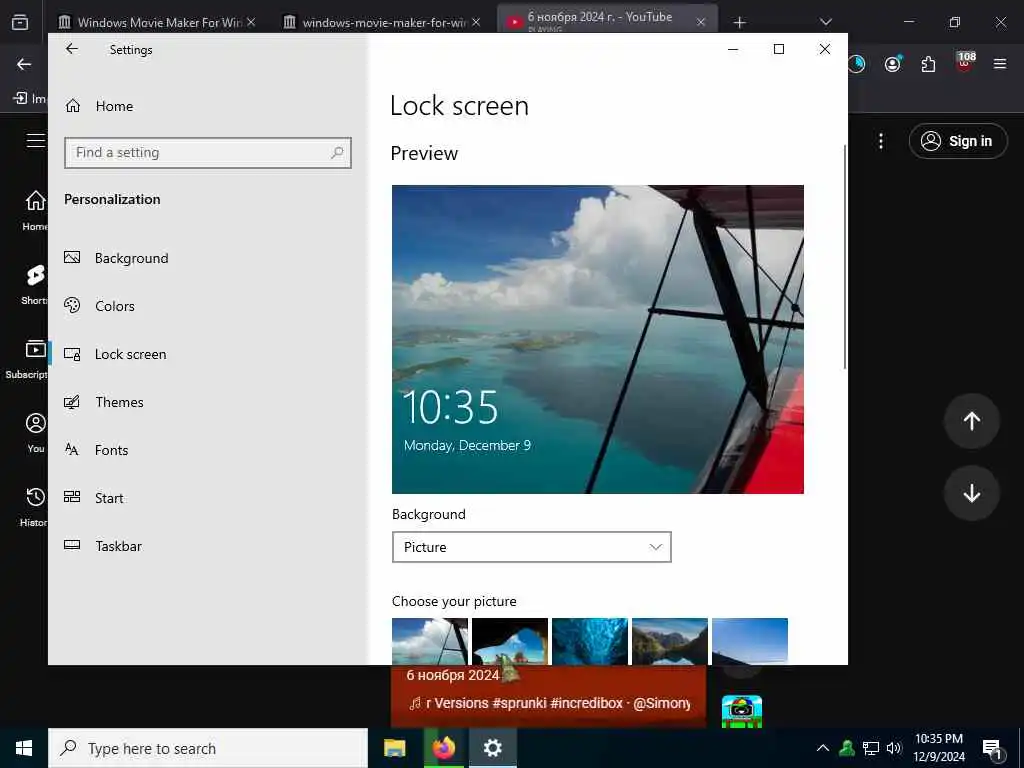Open YouTube Shorts in sidebar
The width and height of the screenshot is (1024, 768).
[35, 284]
